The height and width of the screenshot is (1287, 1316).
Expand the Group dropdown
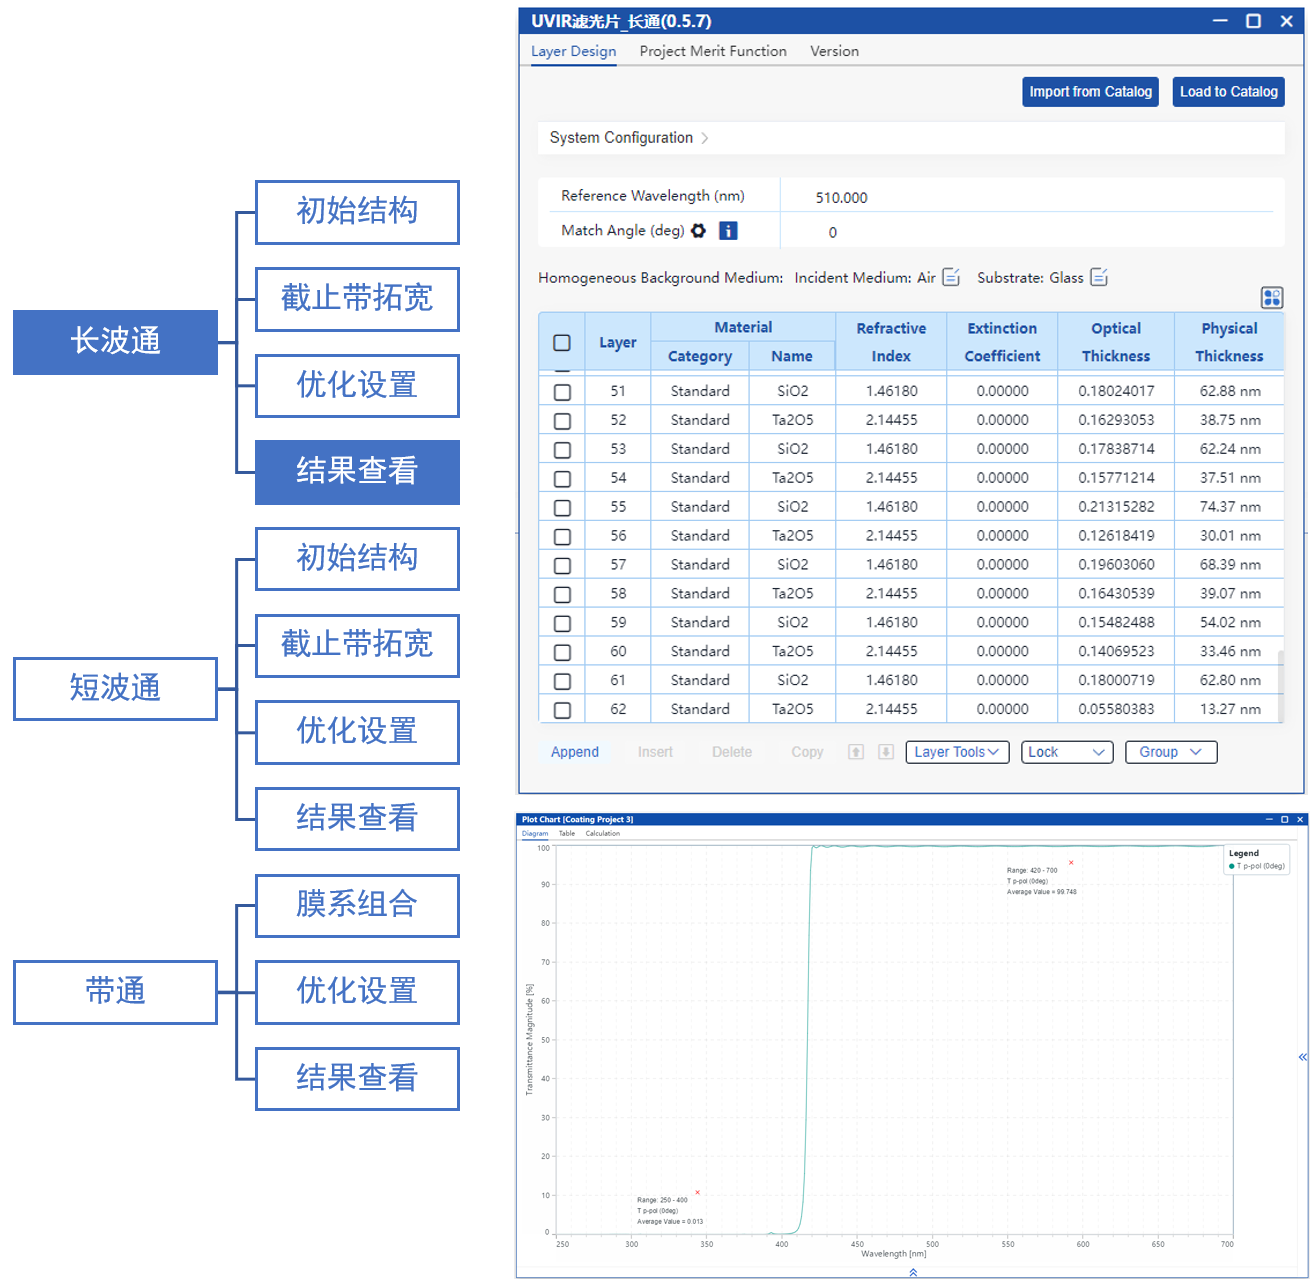pos(1170,752)
